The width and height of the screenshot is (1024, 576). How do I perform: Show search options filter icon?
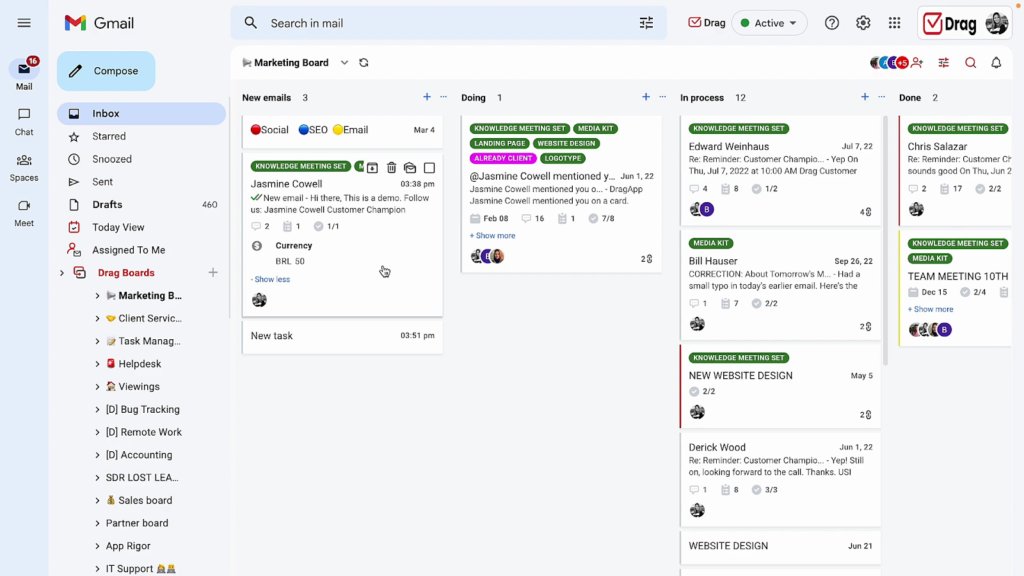point(646,23)
